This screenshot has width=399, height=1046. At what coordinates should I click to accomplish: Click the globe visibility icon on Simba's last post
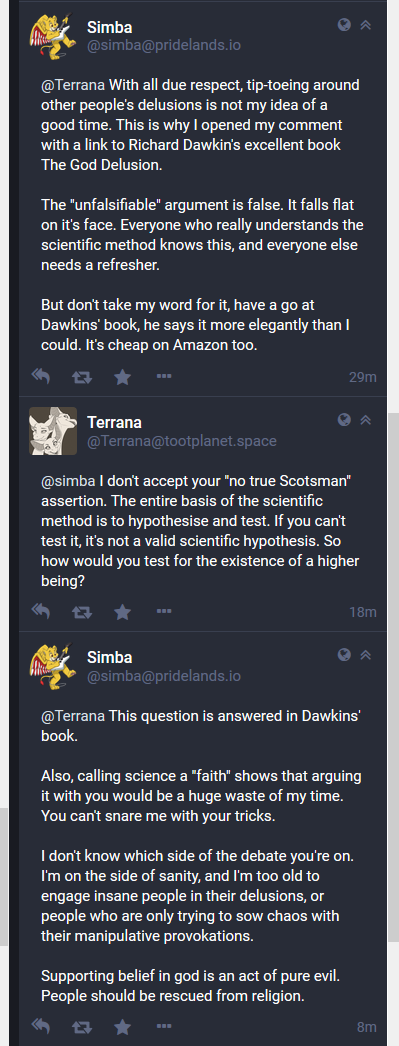click(344, 654)
